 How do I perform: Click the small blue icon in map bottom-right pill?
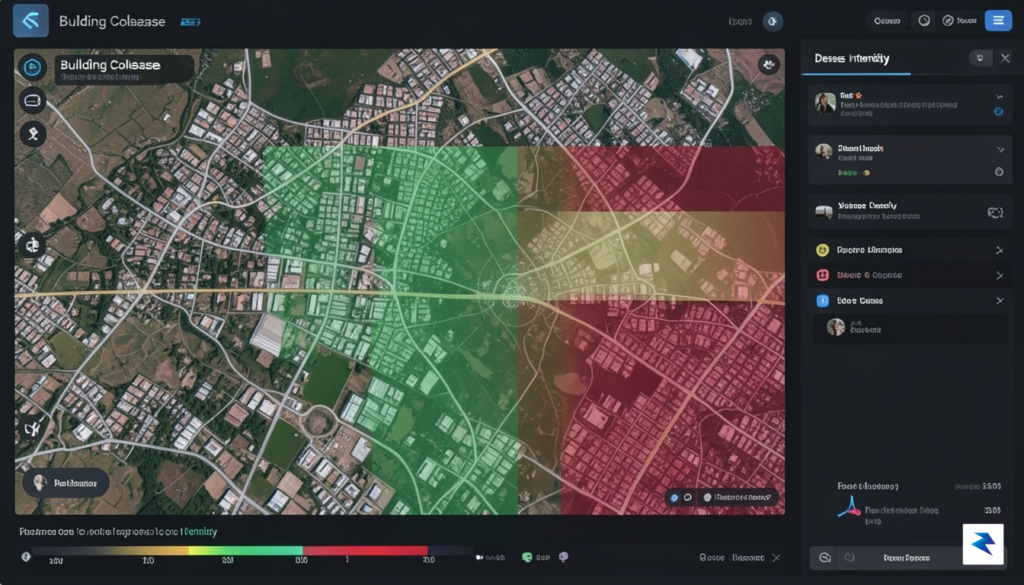(675, 498)
